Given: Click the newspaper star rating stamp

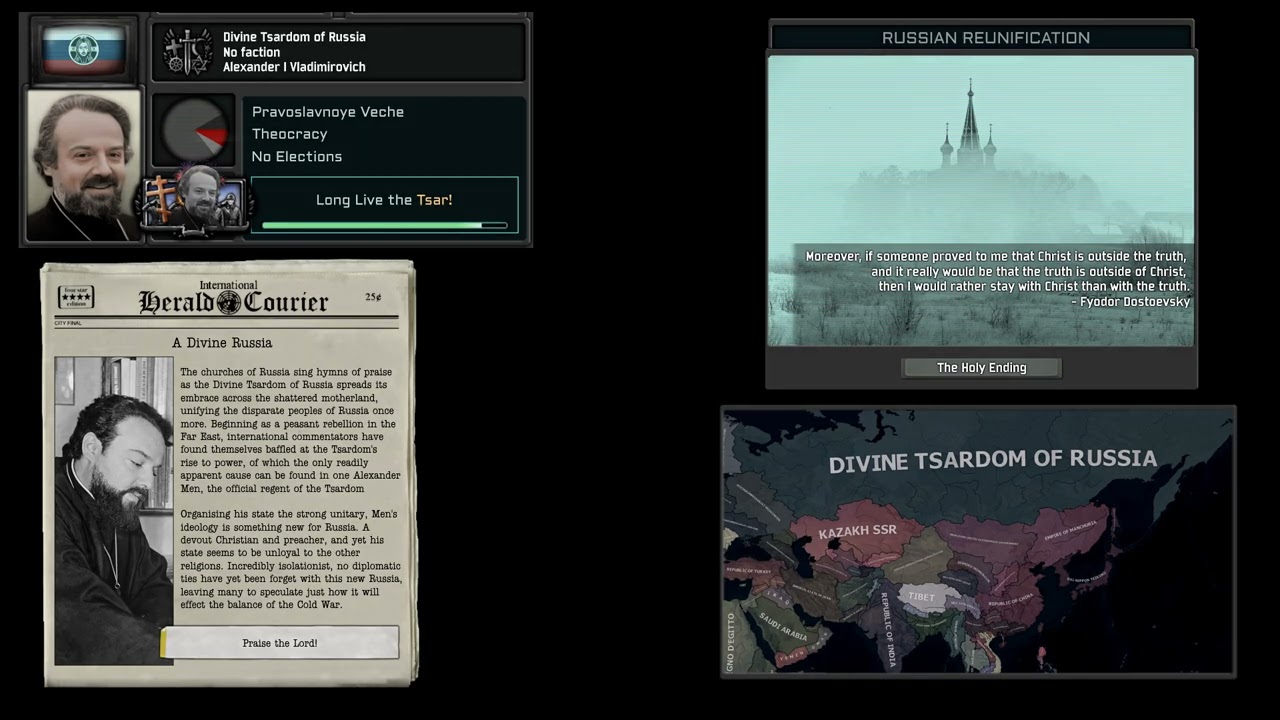Looking at the screenshot, I should point(76,298).
